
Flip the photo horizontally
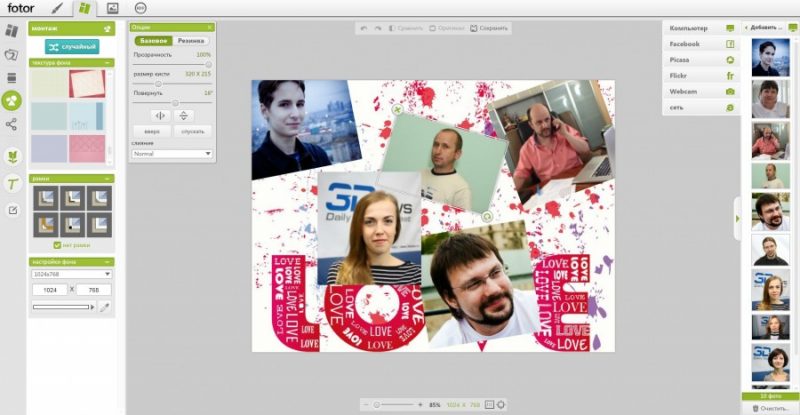click(x=160, y=116)
